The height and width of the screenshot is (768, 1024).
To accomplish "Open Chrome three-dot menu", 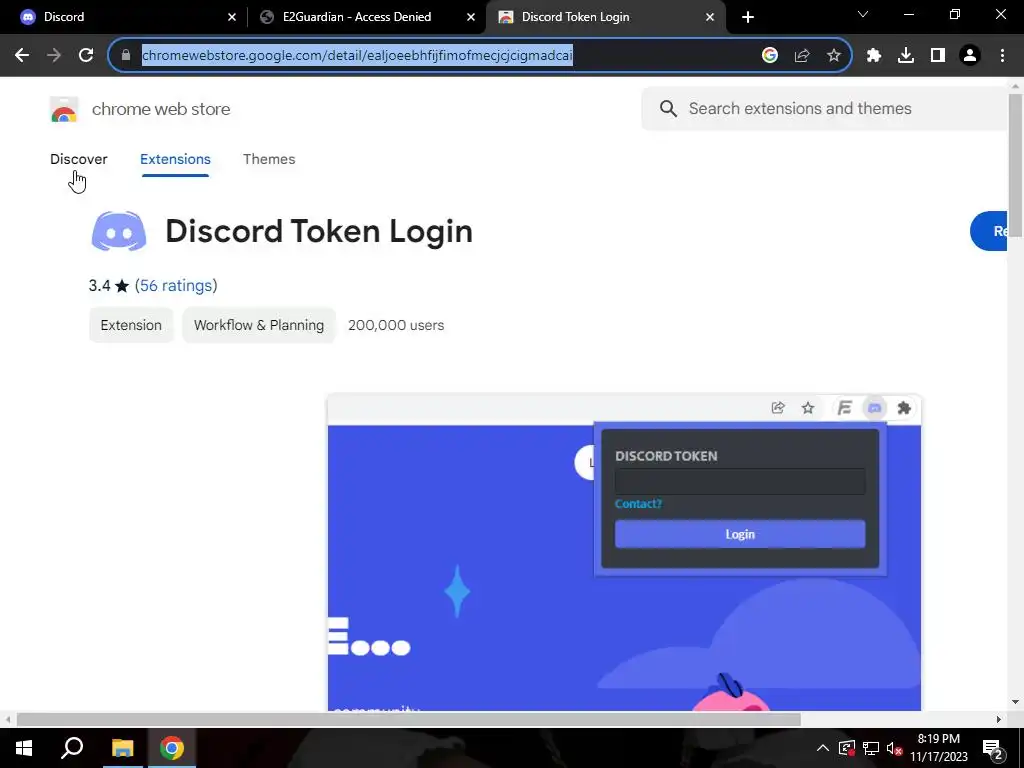I will [1002, 56].
